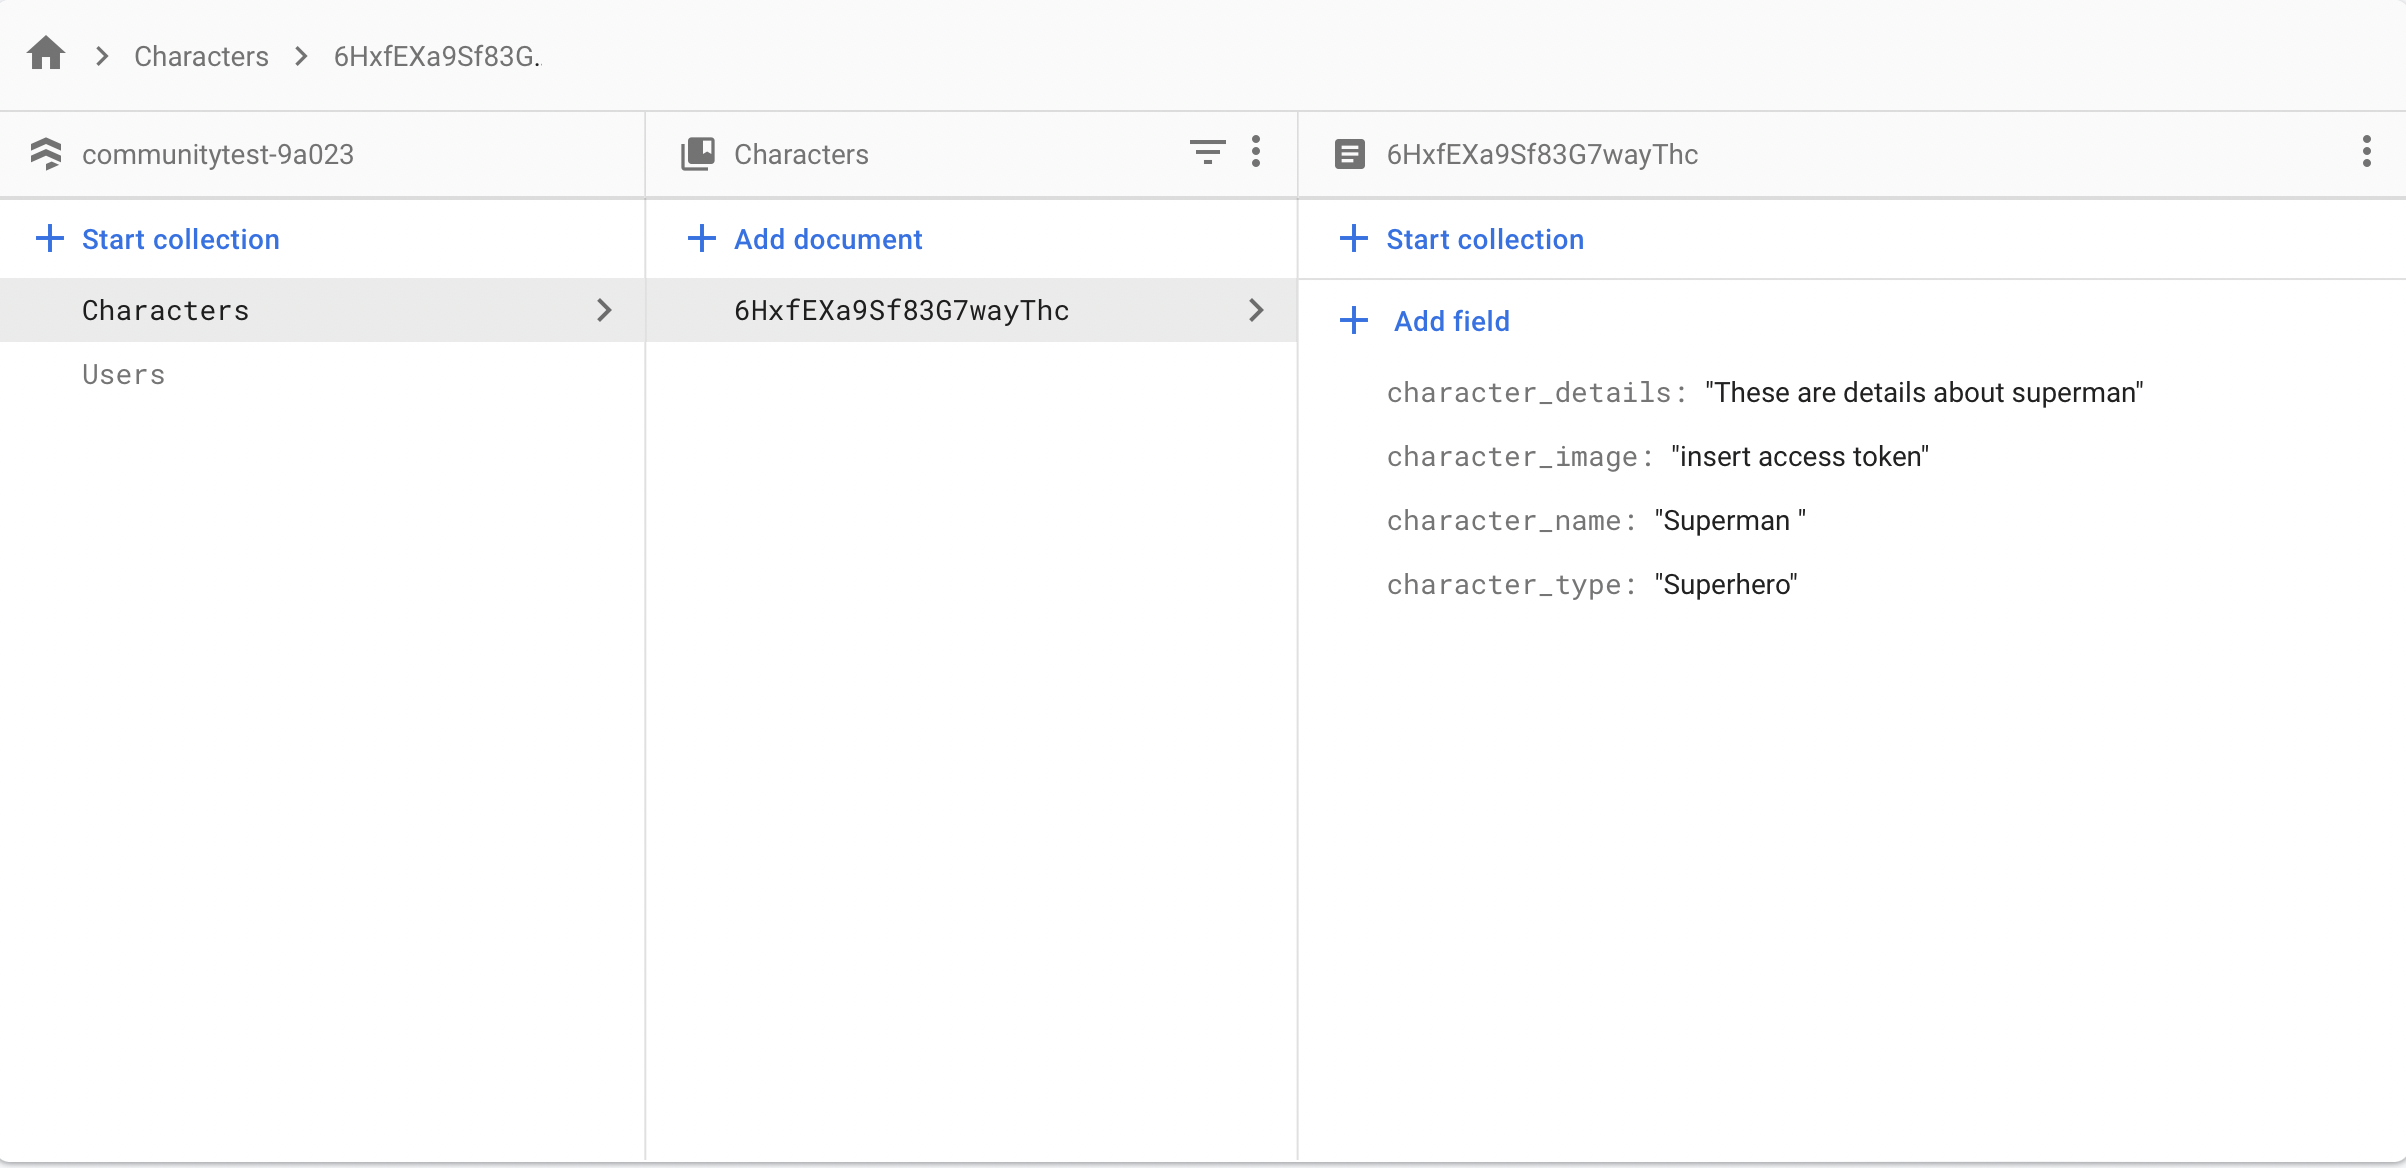Viewport: 2406px width, 1168px height.
Task: Expand chevron on 6HxfEXa9Sf83G7wayThc document row
Action: (x=1256, y=310)
